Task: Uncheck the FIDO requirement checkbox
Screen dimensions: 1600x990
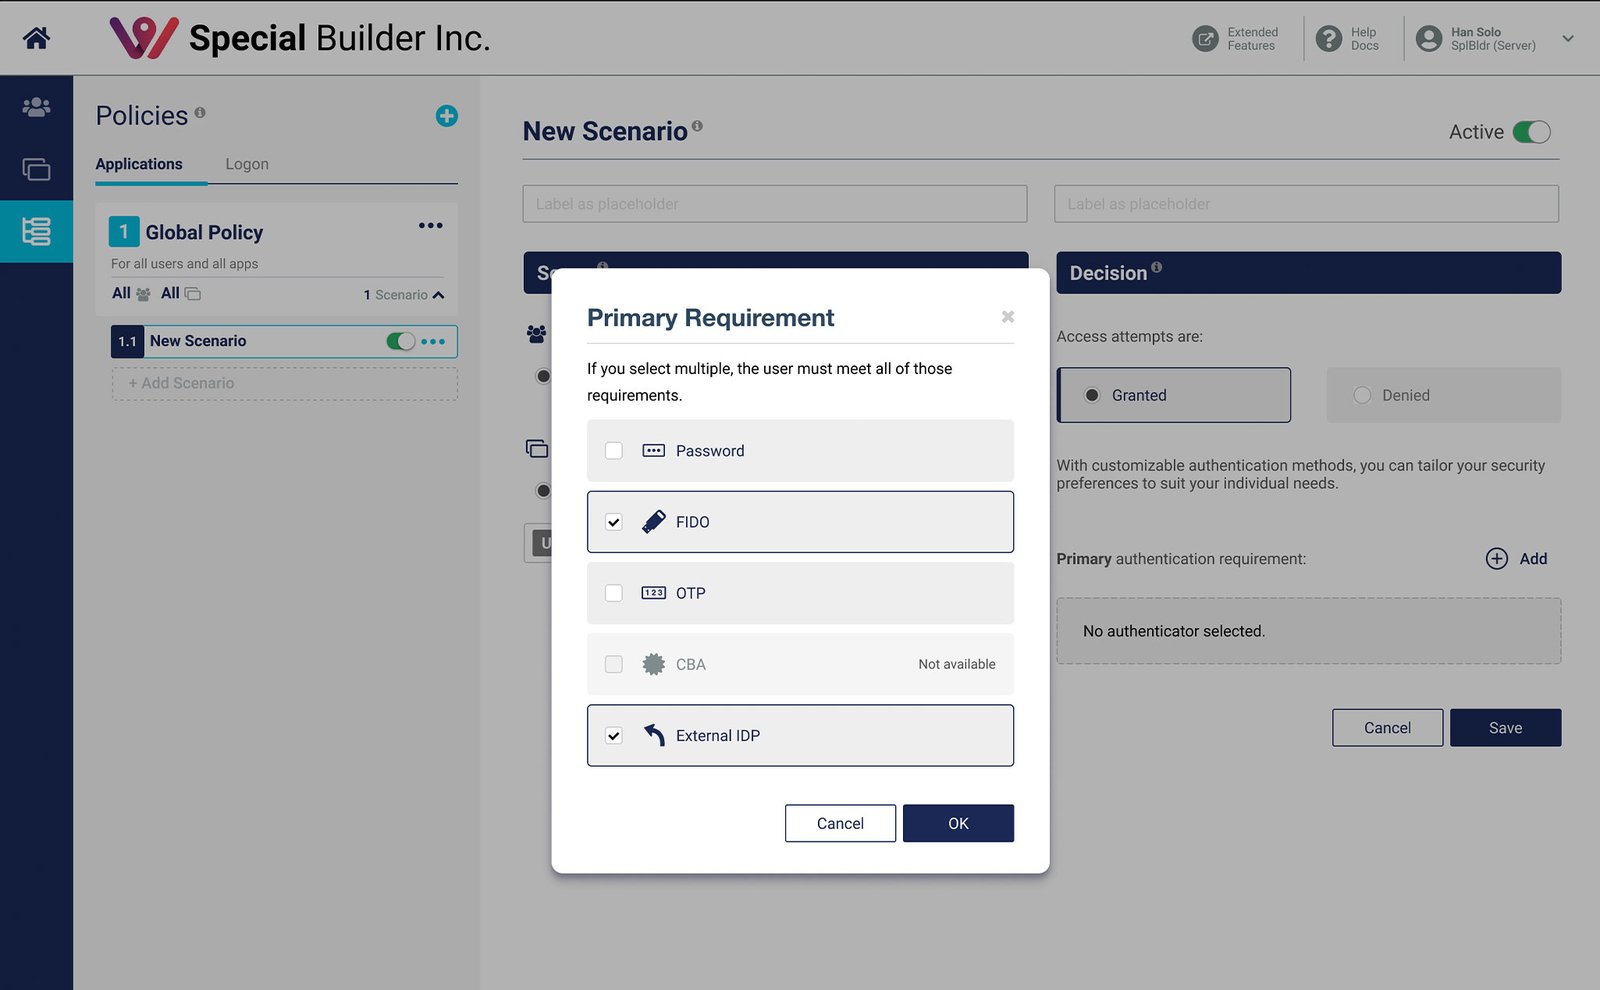Action: 614,522
